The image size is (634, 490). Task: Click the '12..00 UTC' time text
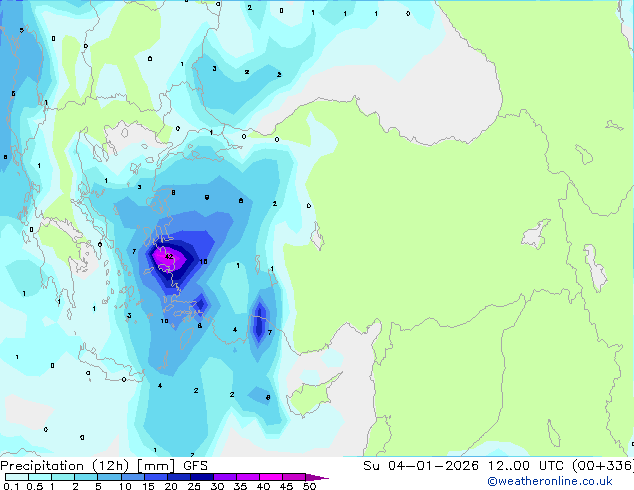525,466
